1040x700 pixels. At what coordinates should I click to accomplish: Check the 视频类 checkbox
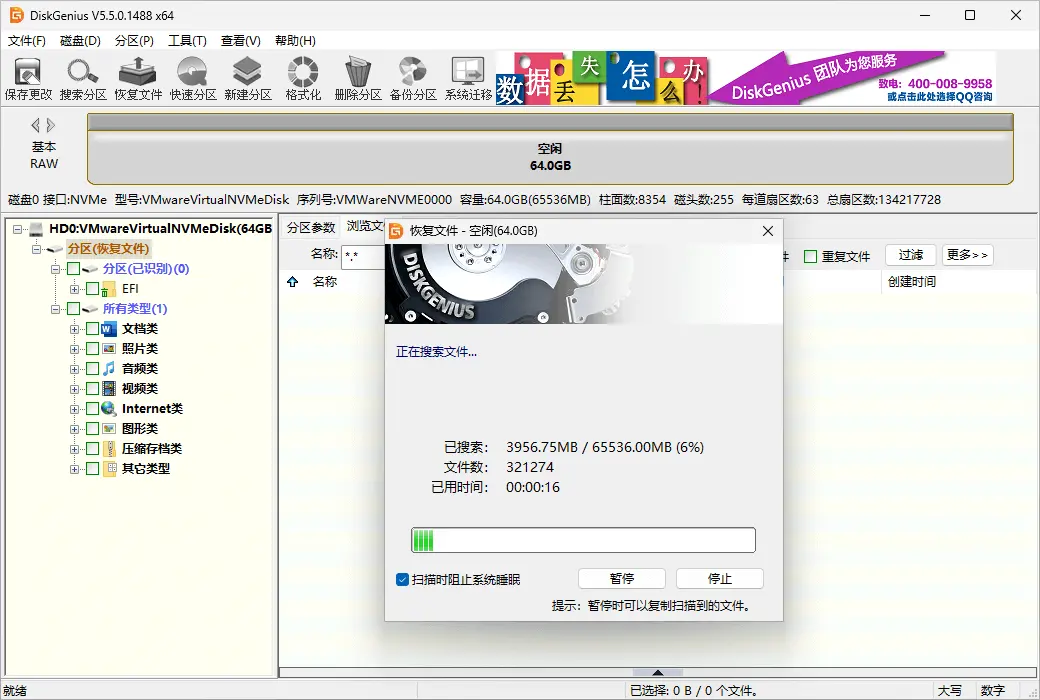(93, 389)
